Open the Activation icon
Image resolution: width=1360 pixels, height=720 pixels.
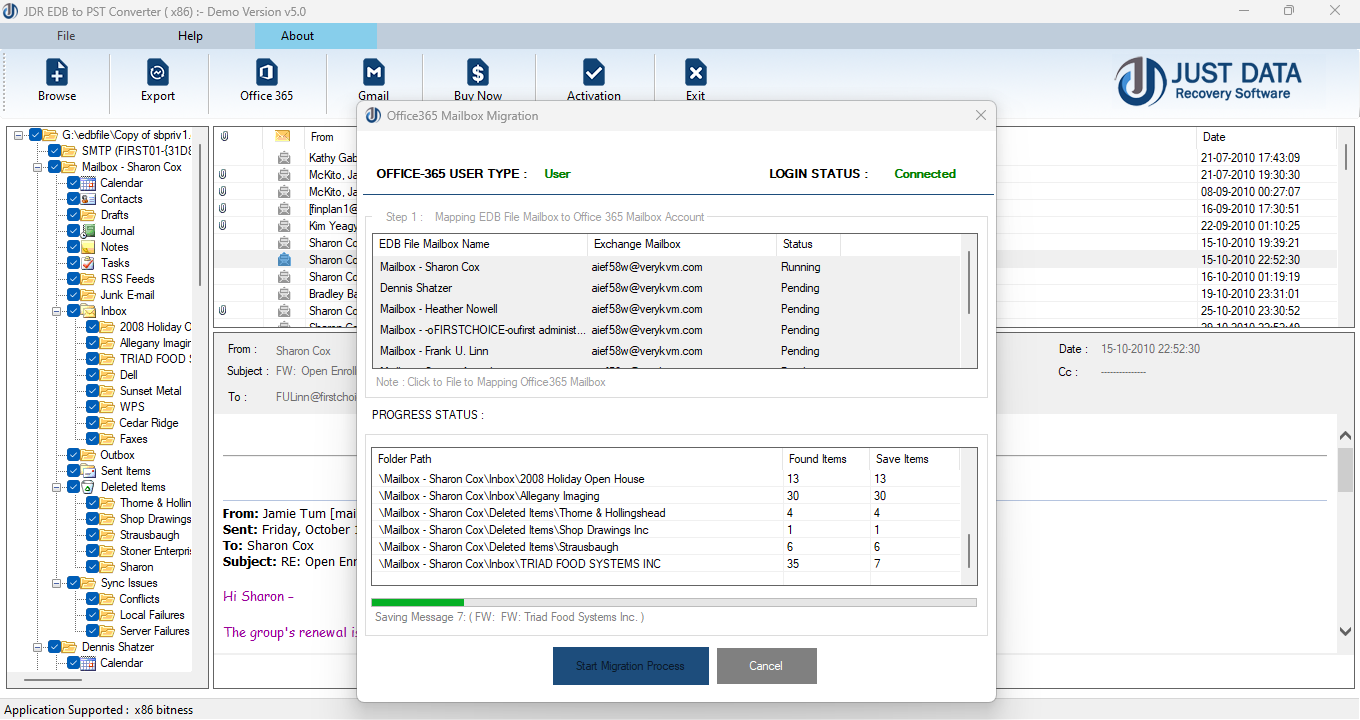tap(594, 80)
